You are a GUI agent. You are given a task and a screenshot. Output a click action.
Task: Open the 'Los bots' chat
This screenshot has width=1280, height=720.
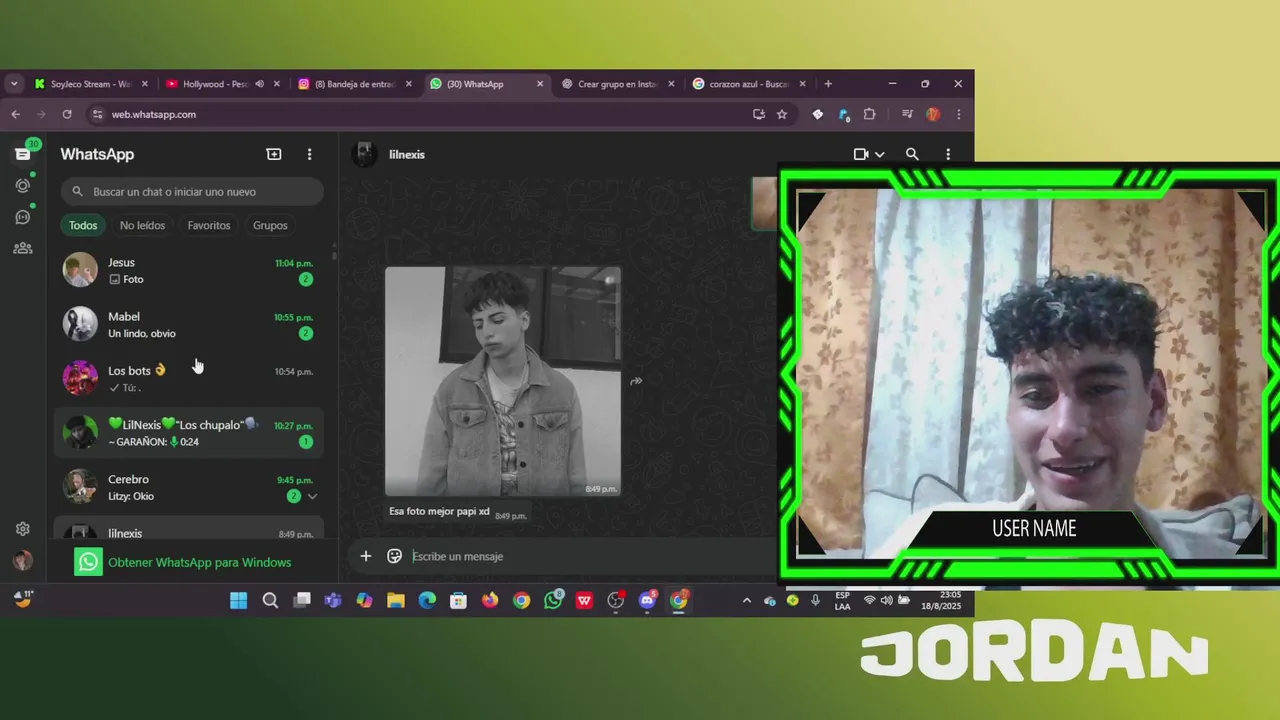pyautogui.click(x=189, y=378)
